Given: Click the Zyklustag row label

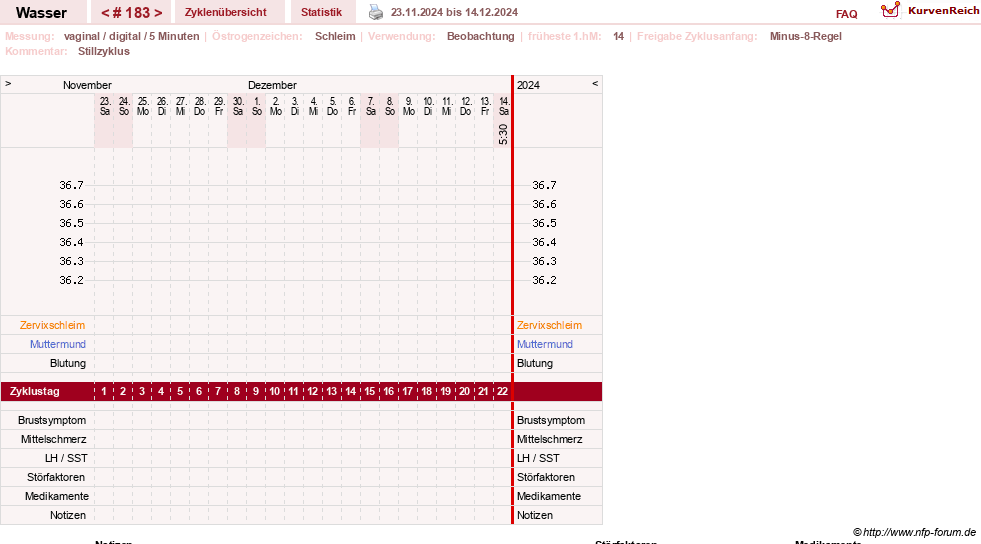Looking at the screenshot, I should (x=34, y=391).
